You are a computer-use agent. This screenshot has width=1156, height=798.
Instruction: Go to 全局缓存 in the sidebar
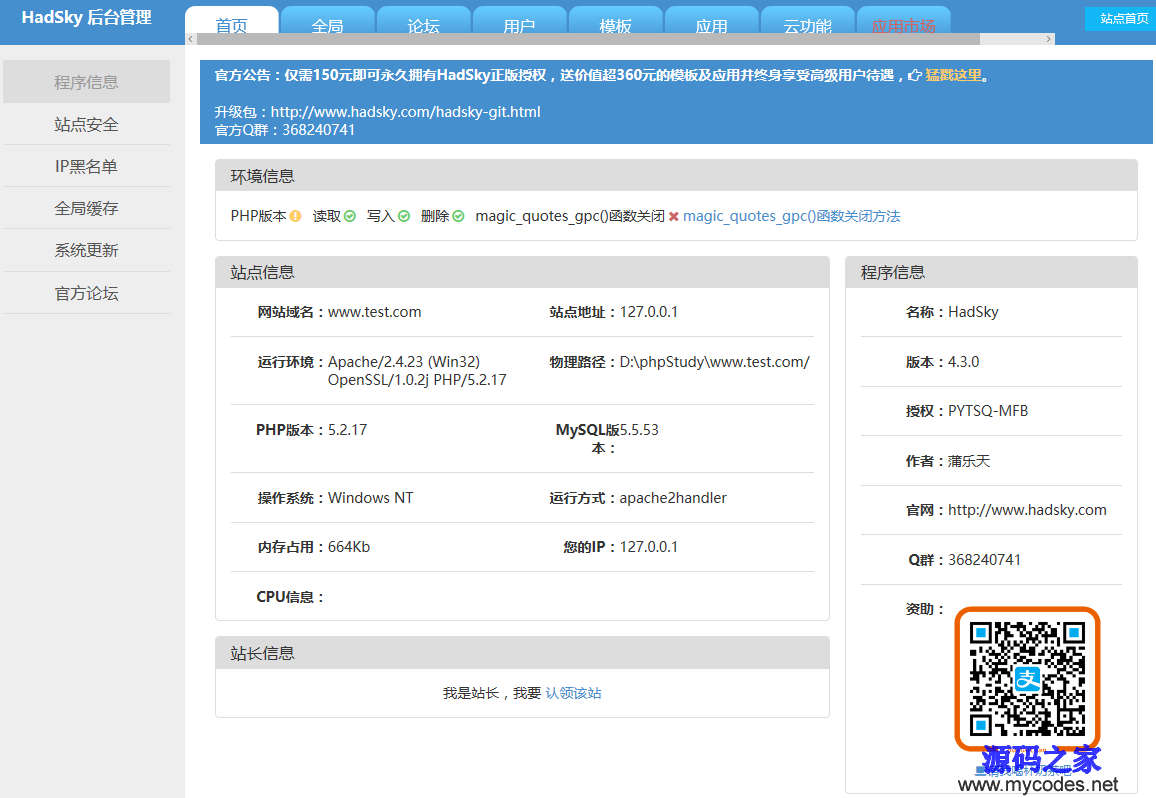86,208
